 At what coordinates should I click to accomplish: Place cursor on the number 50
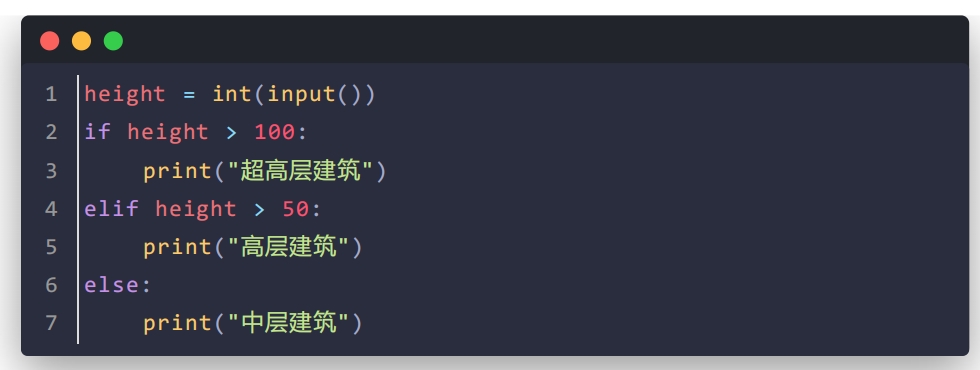(x=296, y=209)
